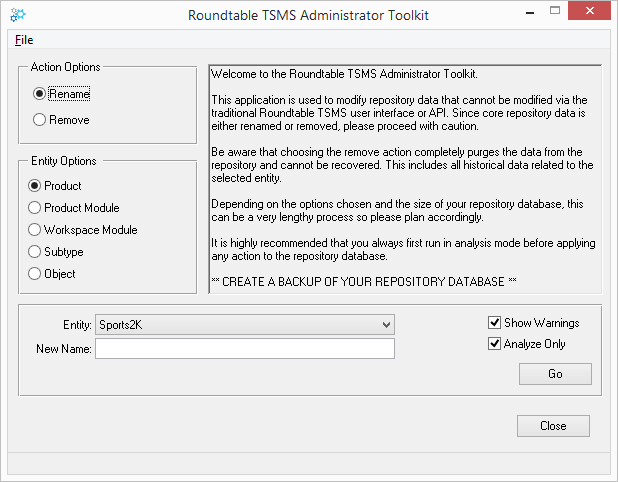Open the File menu
This screenshot has width=618, height=482.
[x=24, y=40]
